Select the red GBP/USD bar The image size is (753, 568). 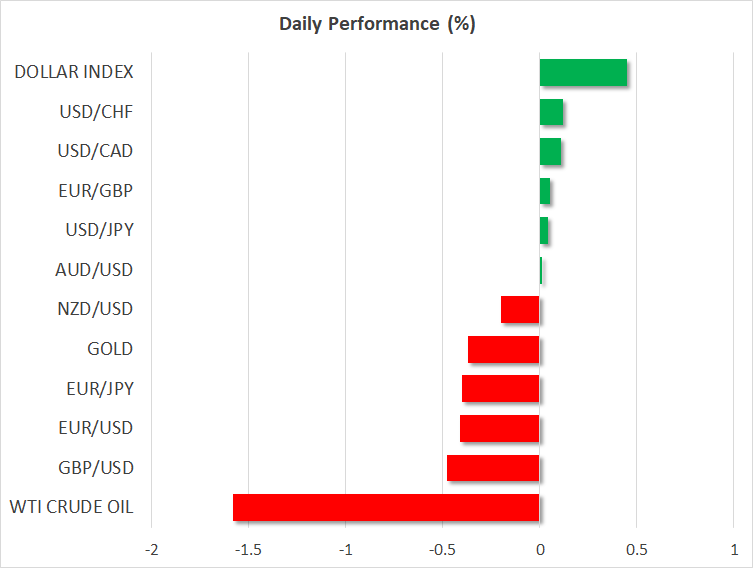coord(493,468)
